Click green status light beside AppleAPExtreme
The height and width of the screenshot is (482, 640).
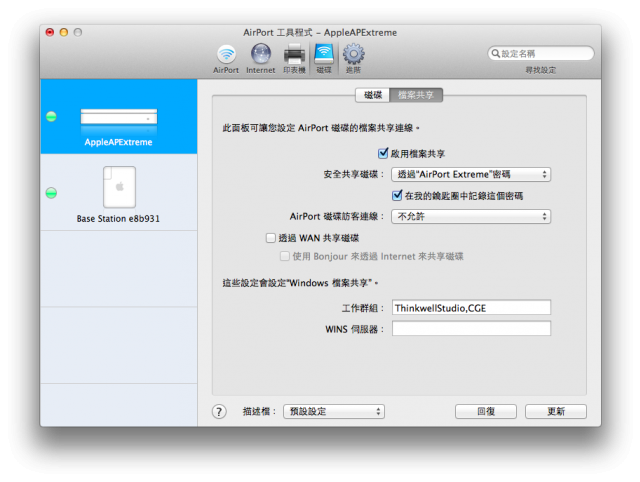pos(51,117)
